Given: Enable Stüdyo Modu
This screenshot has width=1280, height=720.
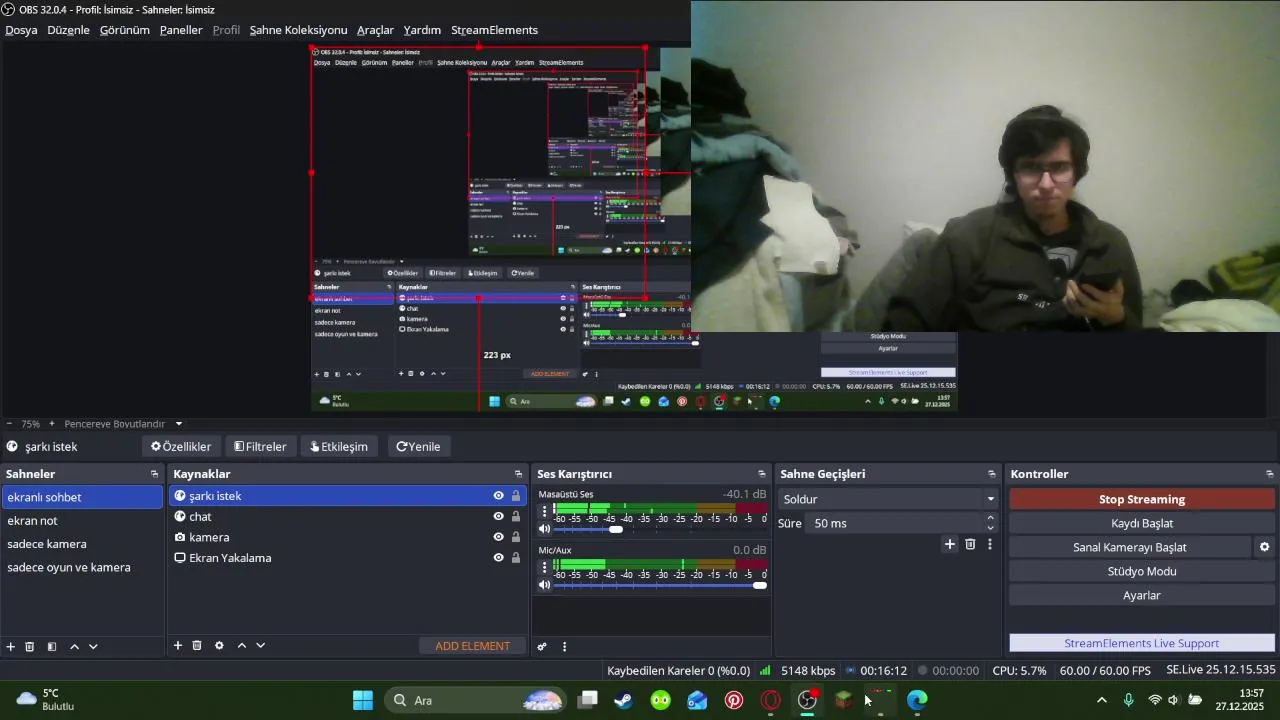Looking at the screenshot, I should click(1142, 571).
